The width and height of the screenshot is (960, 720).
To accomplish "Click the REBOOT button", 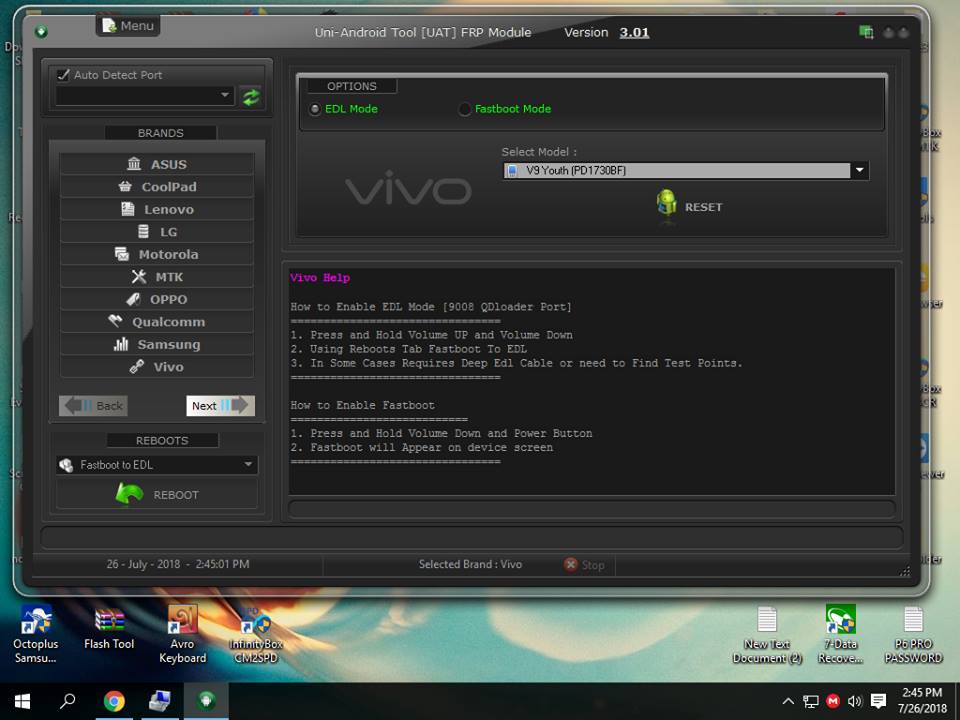I will click(157, 494).
